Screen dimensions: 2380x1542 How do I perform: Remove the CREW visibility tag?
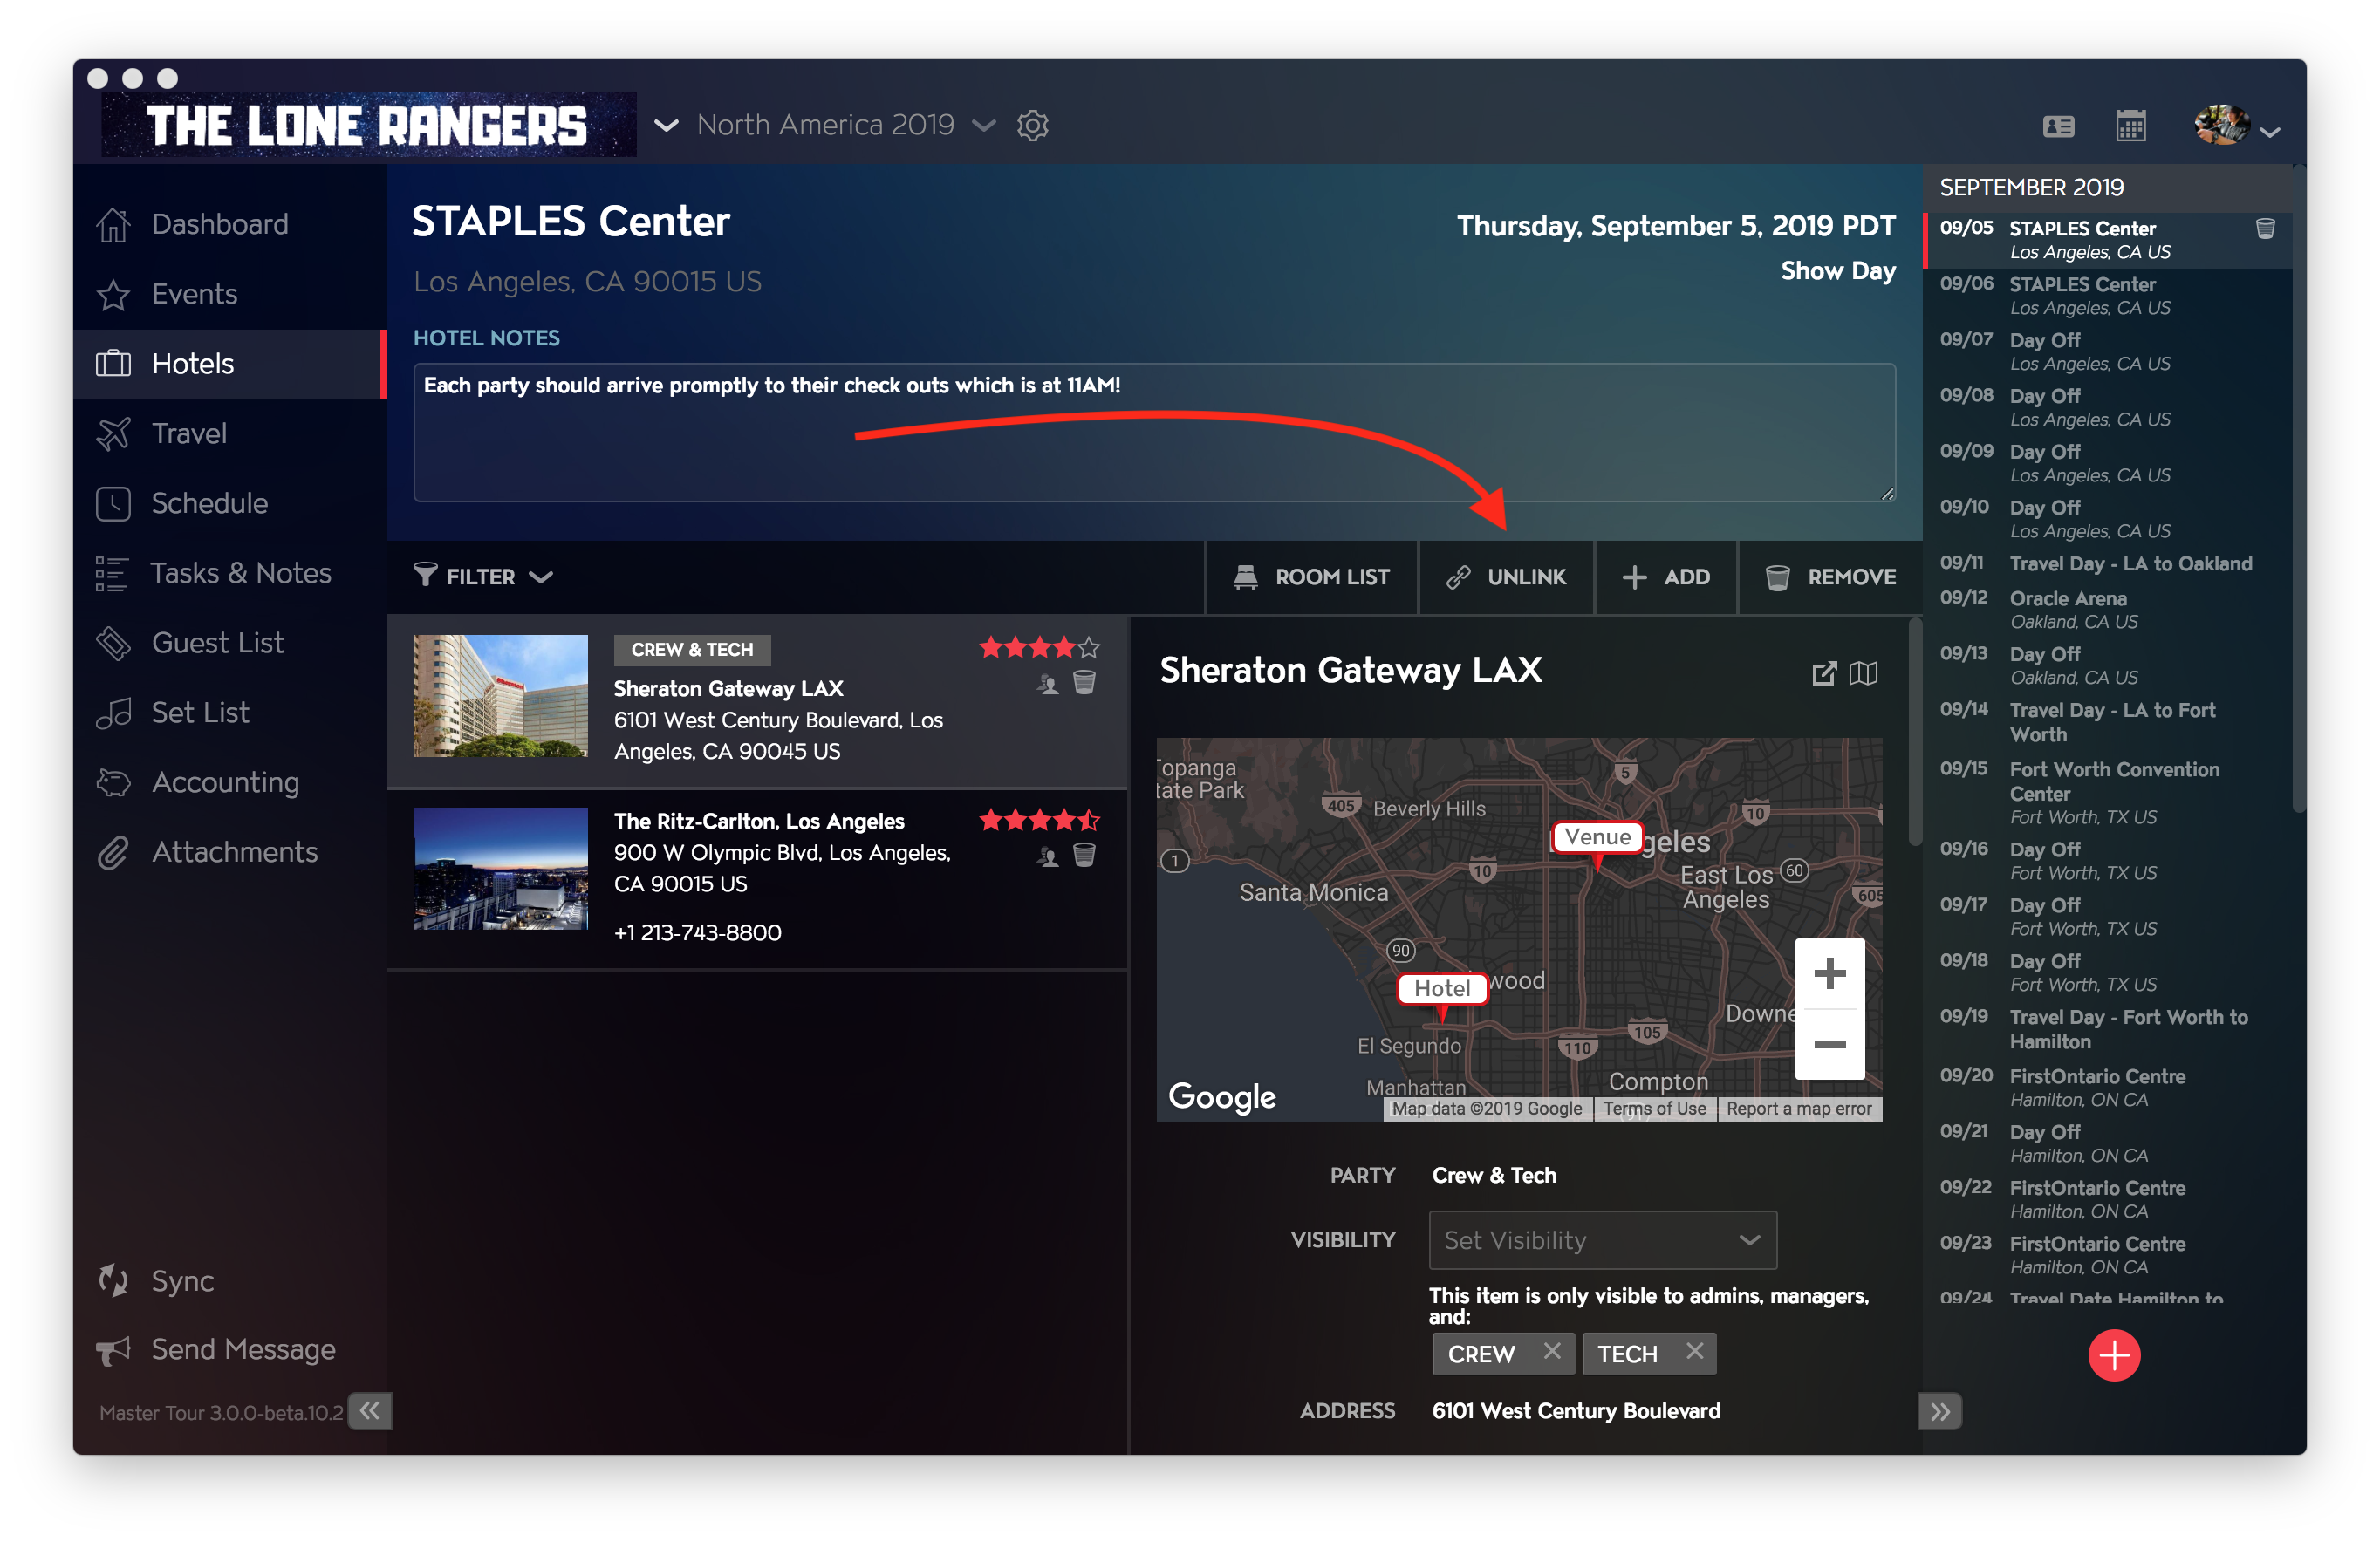coord(1551,1351)
